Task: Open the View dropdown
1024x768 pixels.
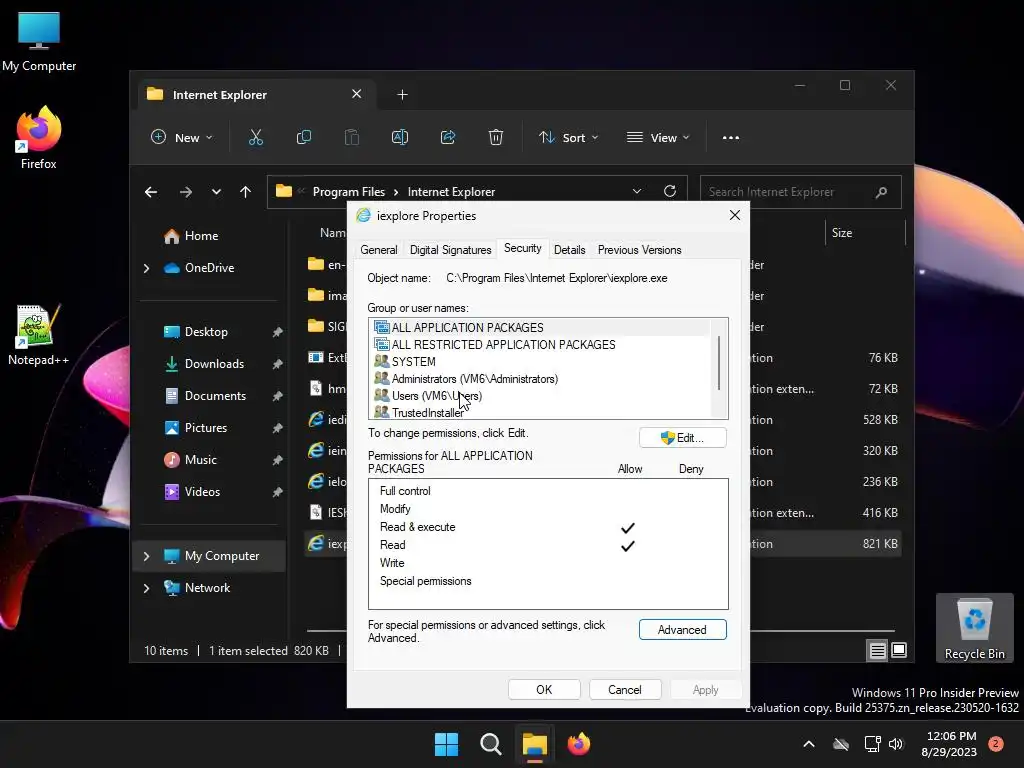Action: [658, 138]
